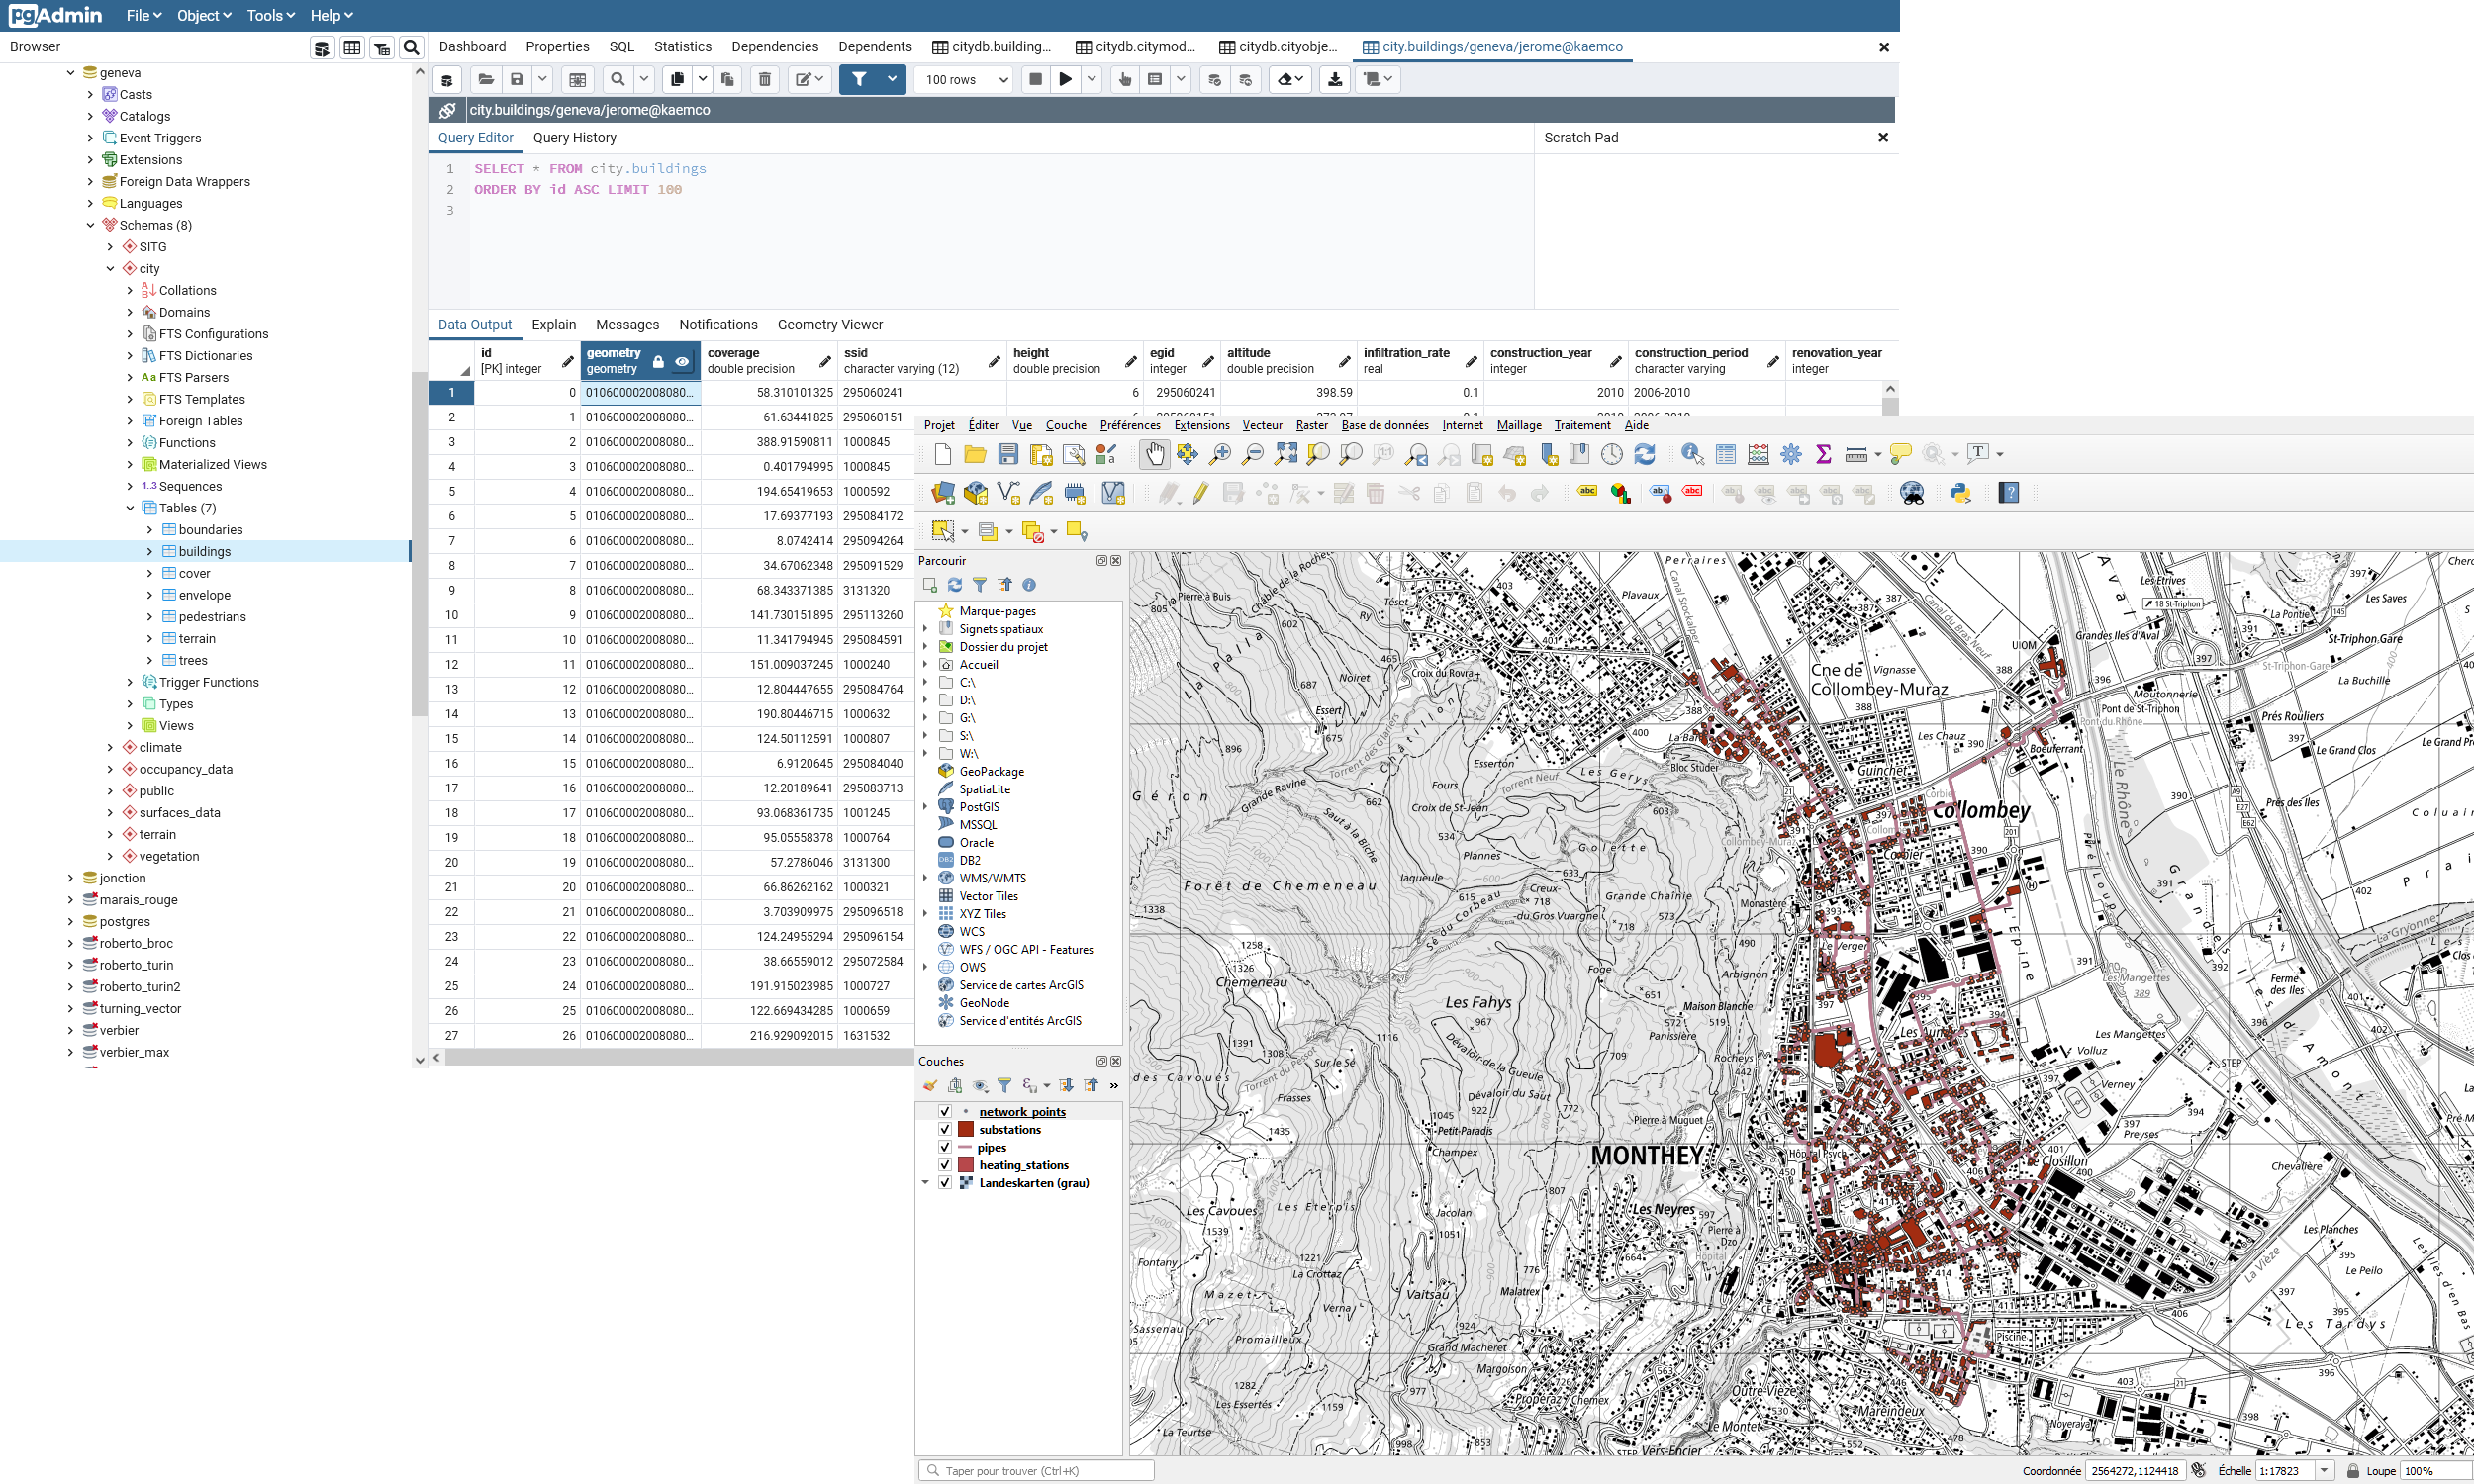Select the QGIS Pan Map hand tool
The image size is (2474, 1484).
(1154, 455)
